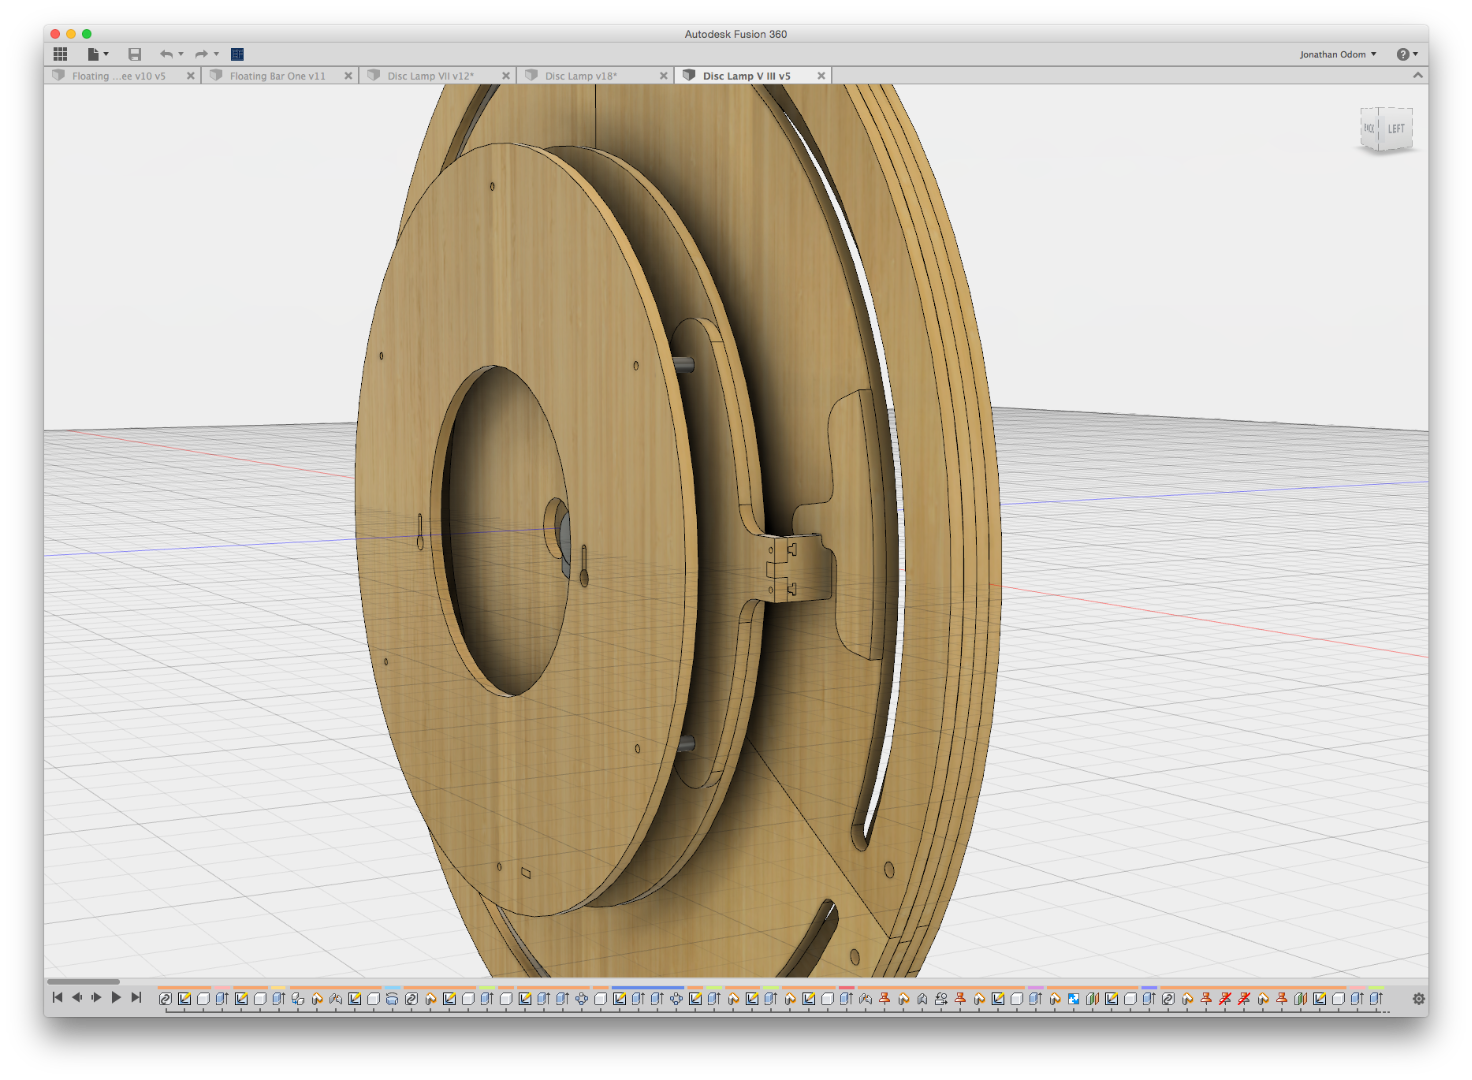Expand the Jonathan Odom account dropdown
The height and width of the screenshot is (1080, 1472).
pos(1338,54)
